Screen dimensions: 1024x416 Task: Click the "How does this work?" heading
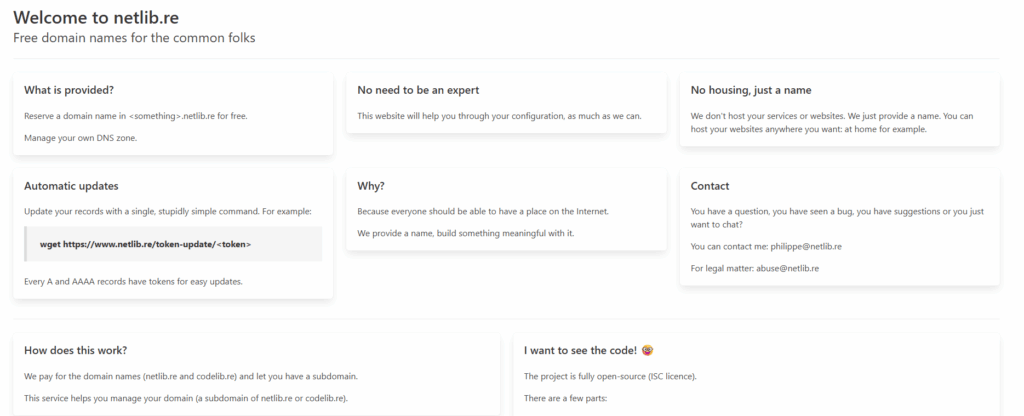75,350
